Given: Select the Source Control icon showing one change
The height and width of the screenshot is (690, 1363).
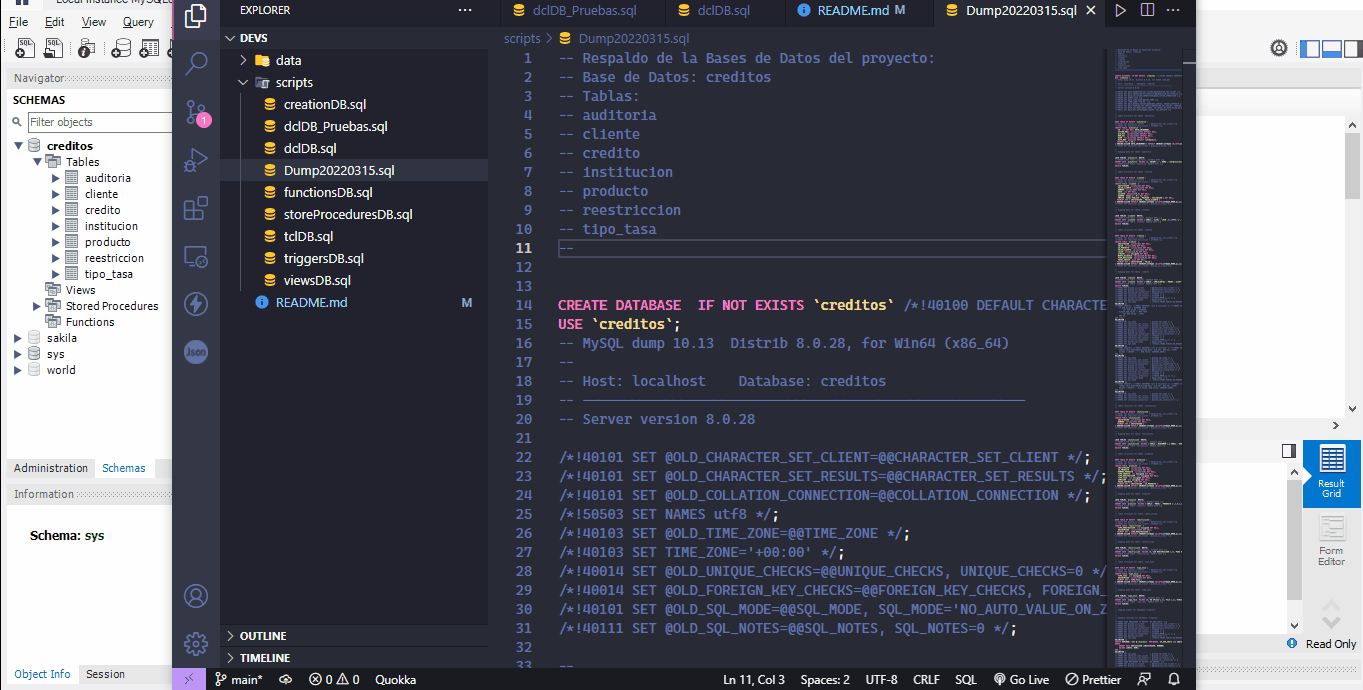Looking at the screenshot, I should [x=195, y=112].
